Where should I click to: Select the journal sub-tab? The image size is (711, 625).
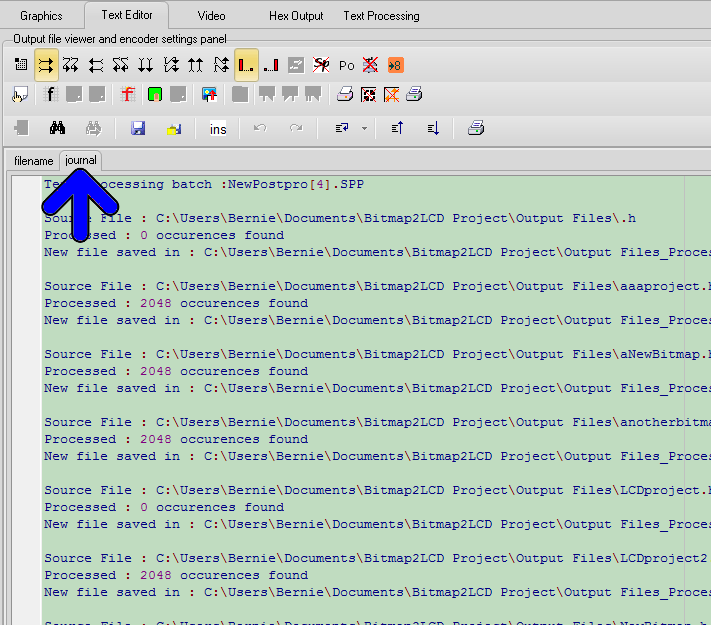pos(81,160)
